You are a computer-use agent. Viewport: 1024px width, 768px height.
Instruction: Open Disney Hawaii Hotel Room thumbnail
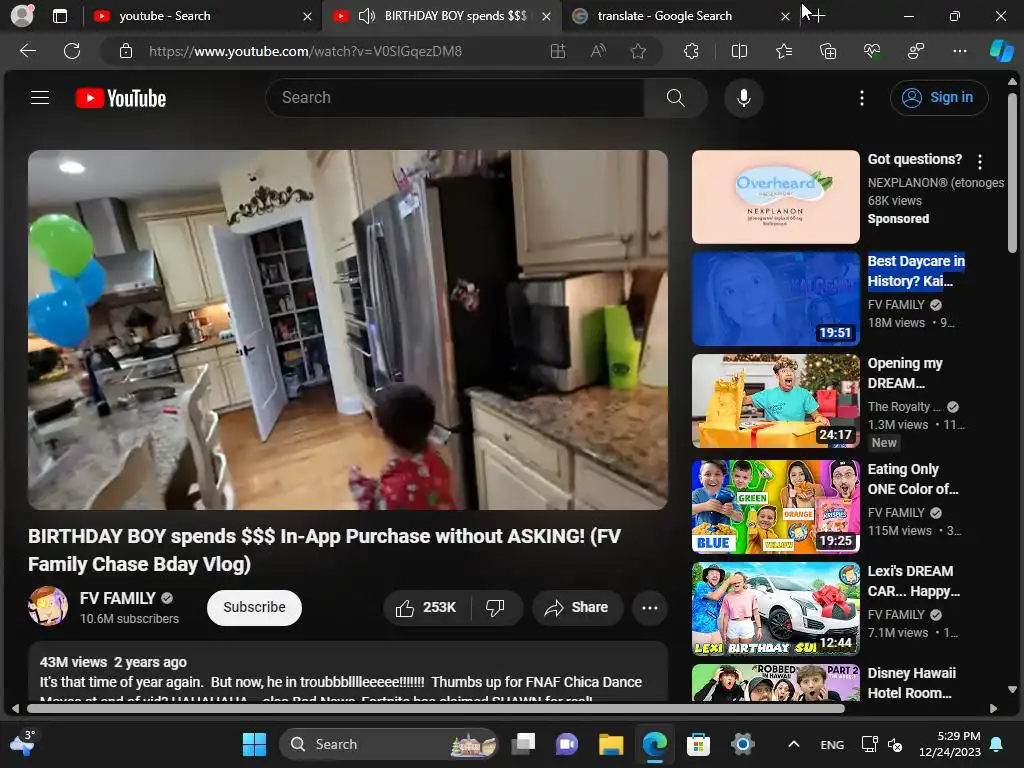click(x=775, y=683)
